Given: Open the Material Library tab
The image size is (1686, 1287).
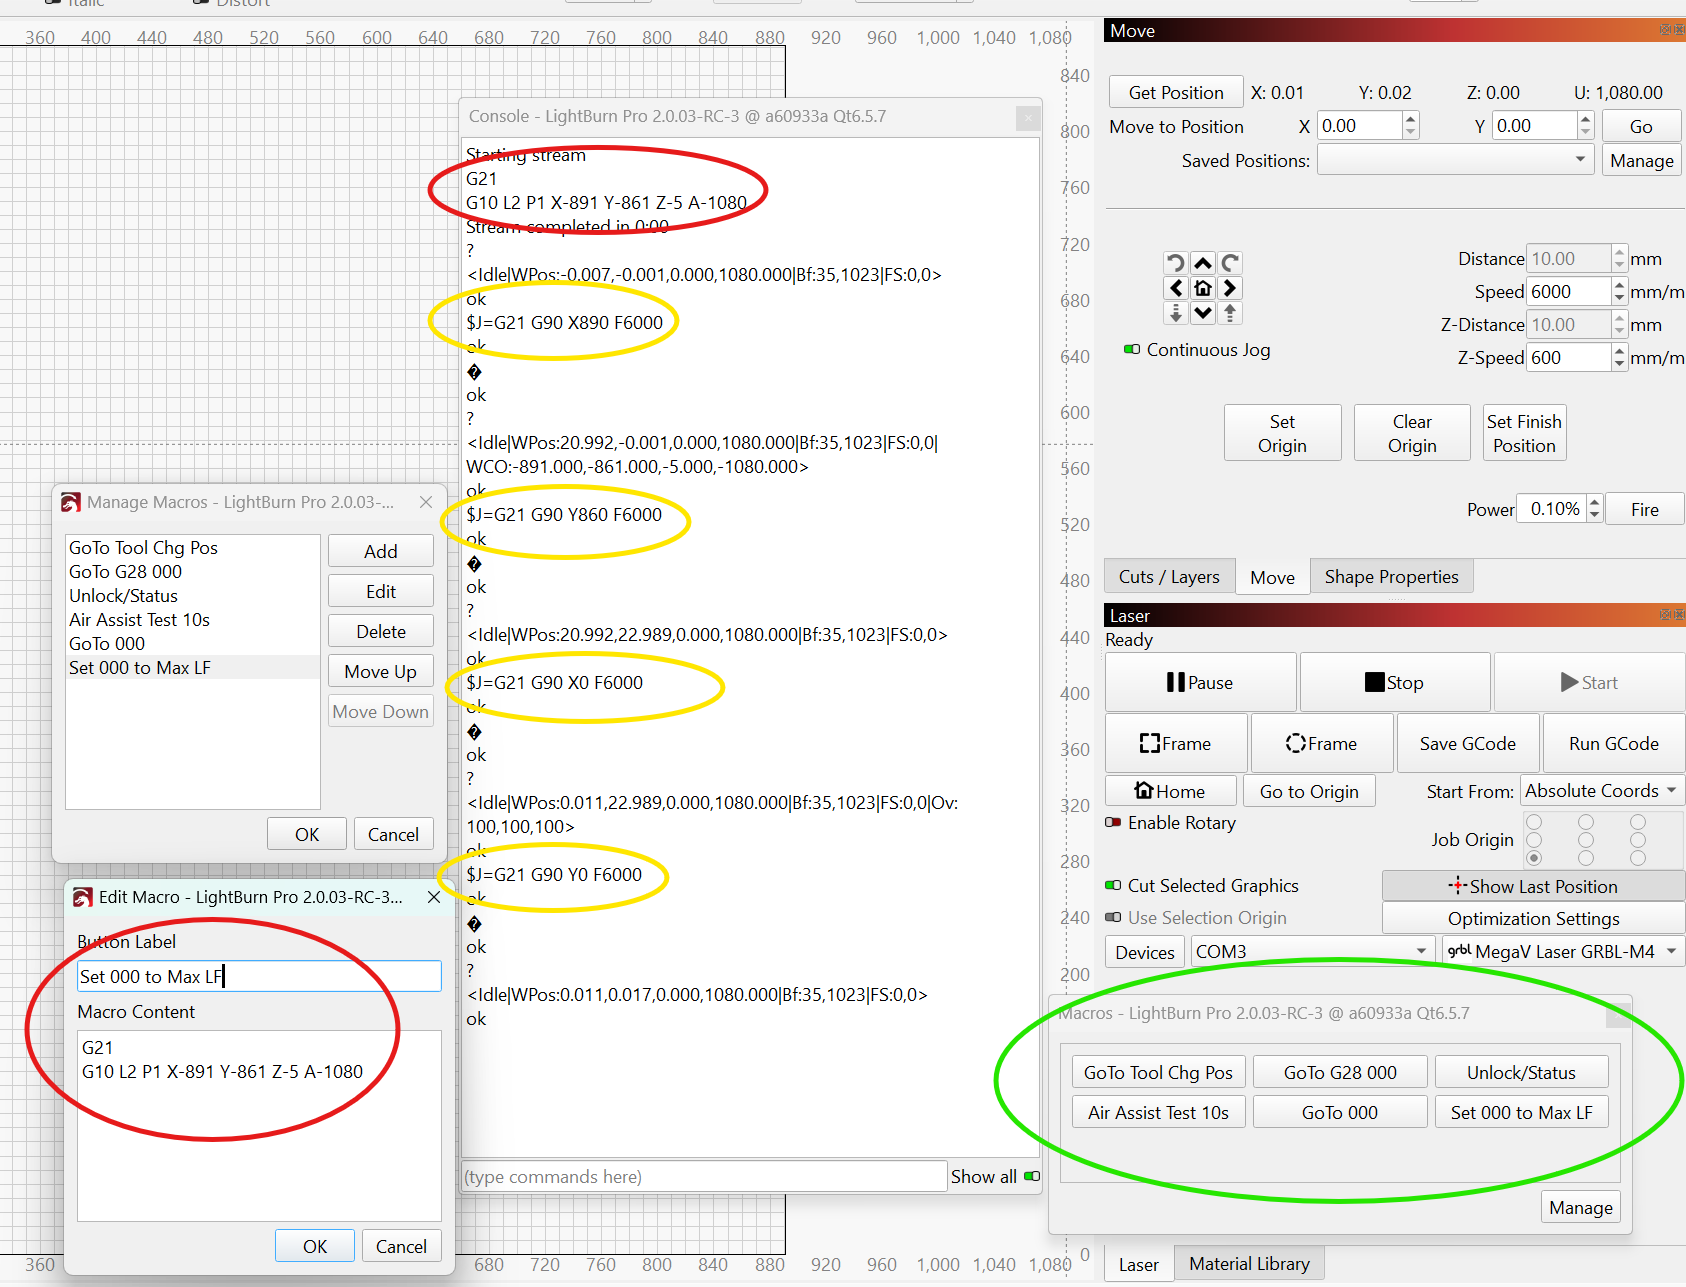Looking at the screenshot, I should coord(1249,1264).
